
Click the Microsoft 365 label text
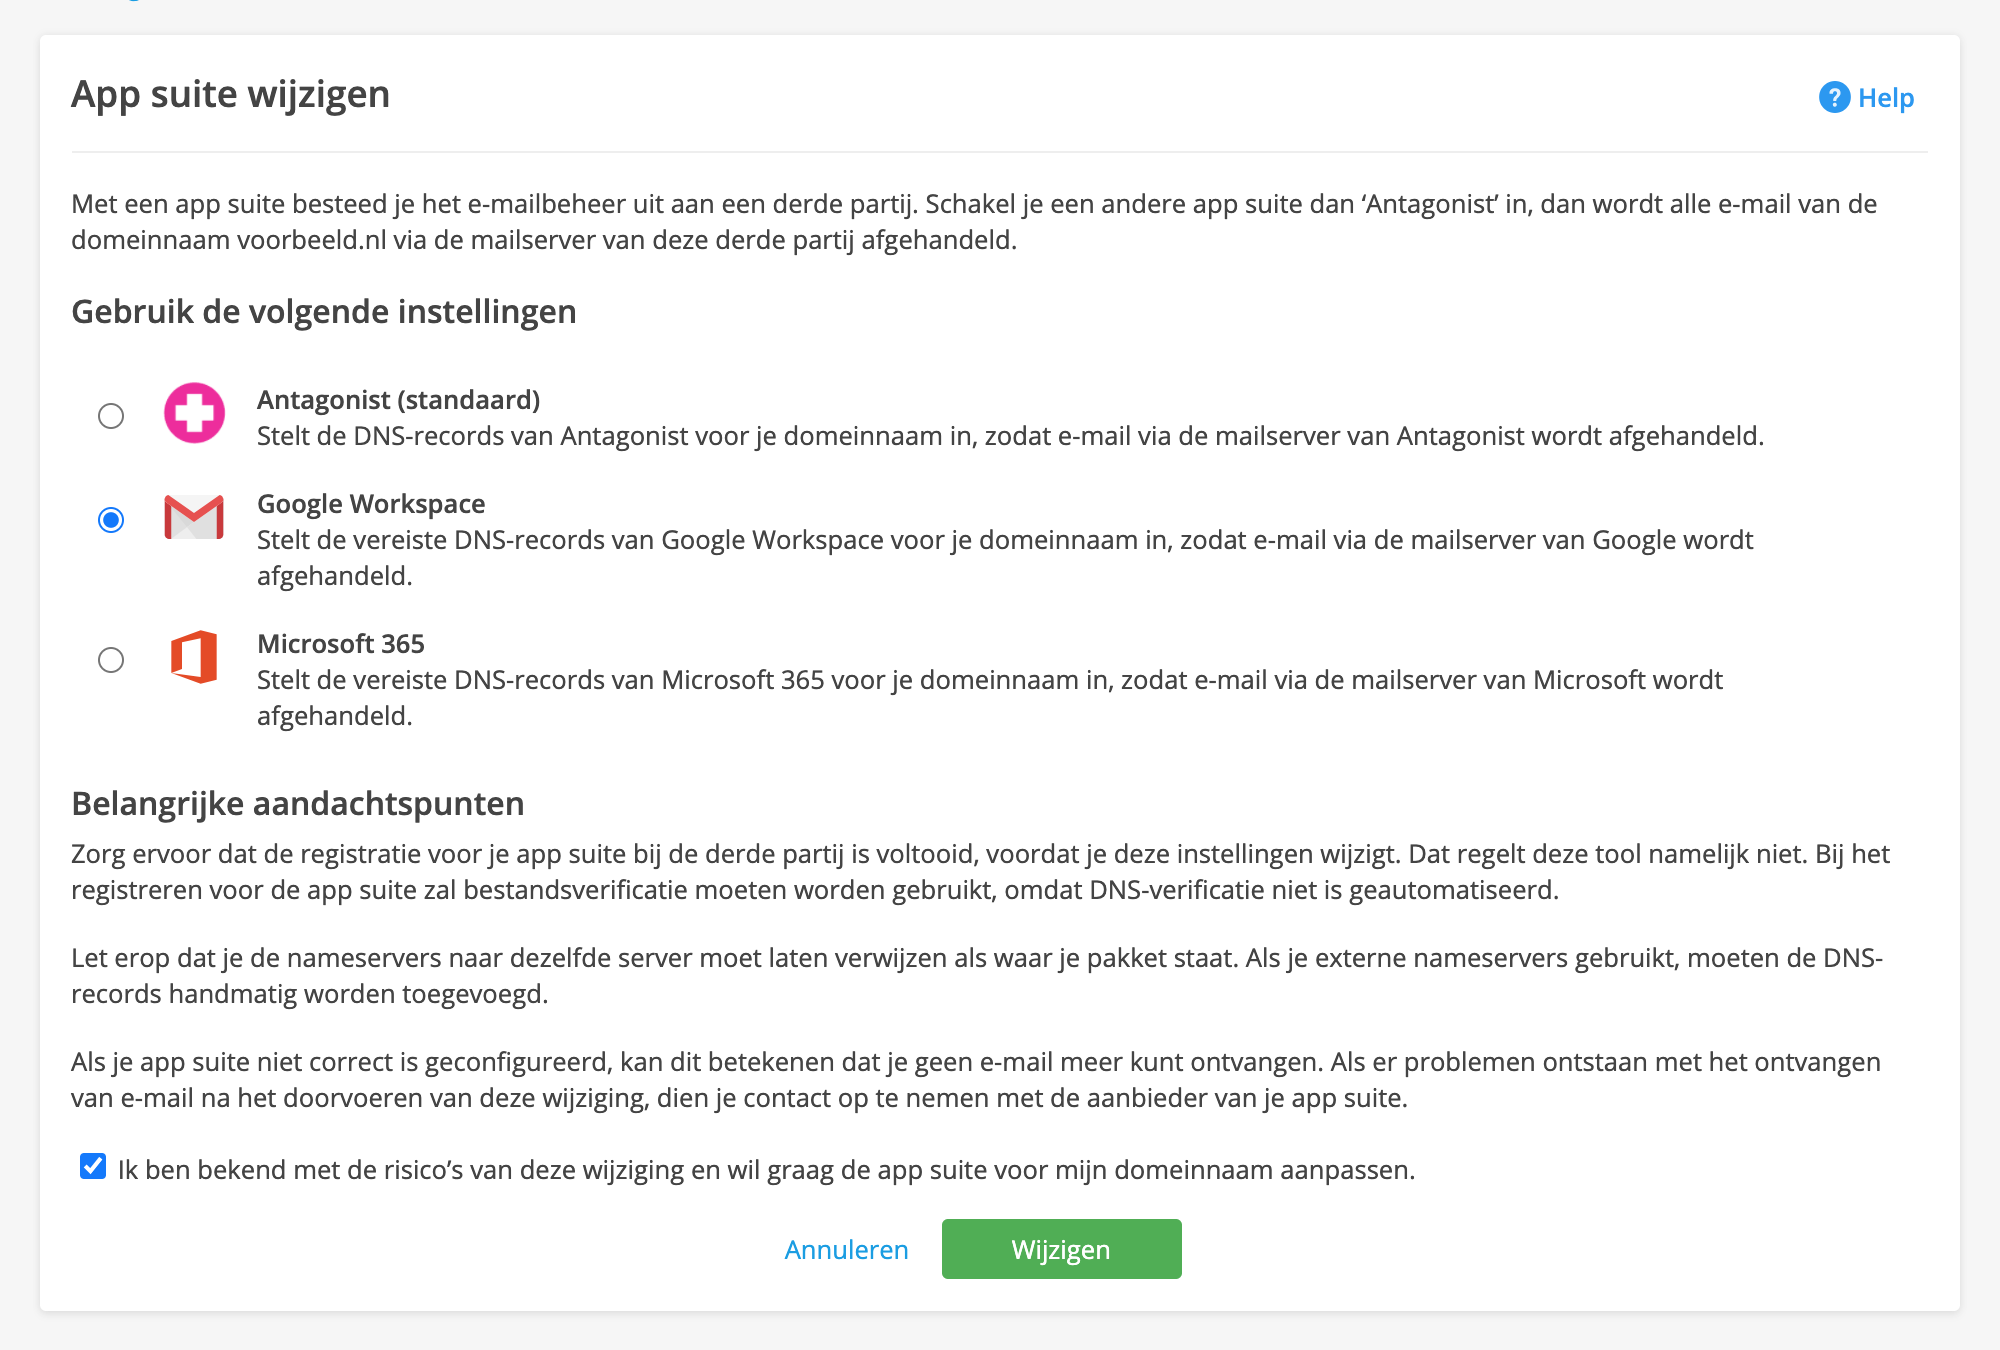(341, 643)
